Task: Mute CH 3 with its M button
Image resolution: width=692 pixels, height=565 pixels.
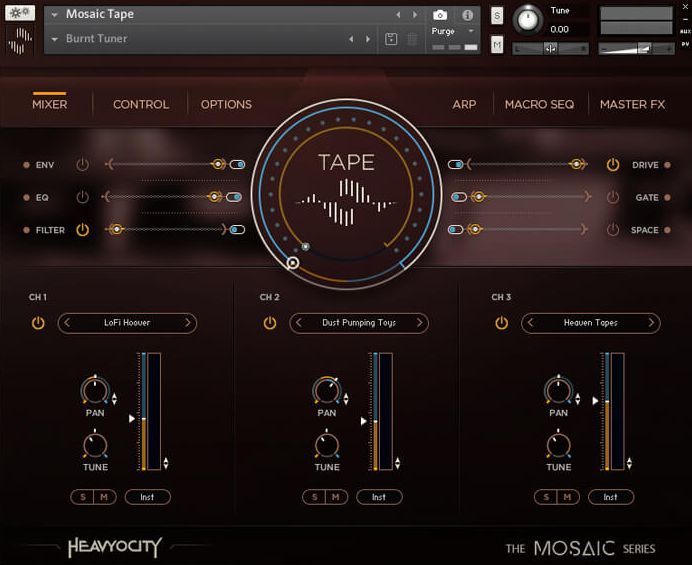Action: [568, 497]
